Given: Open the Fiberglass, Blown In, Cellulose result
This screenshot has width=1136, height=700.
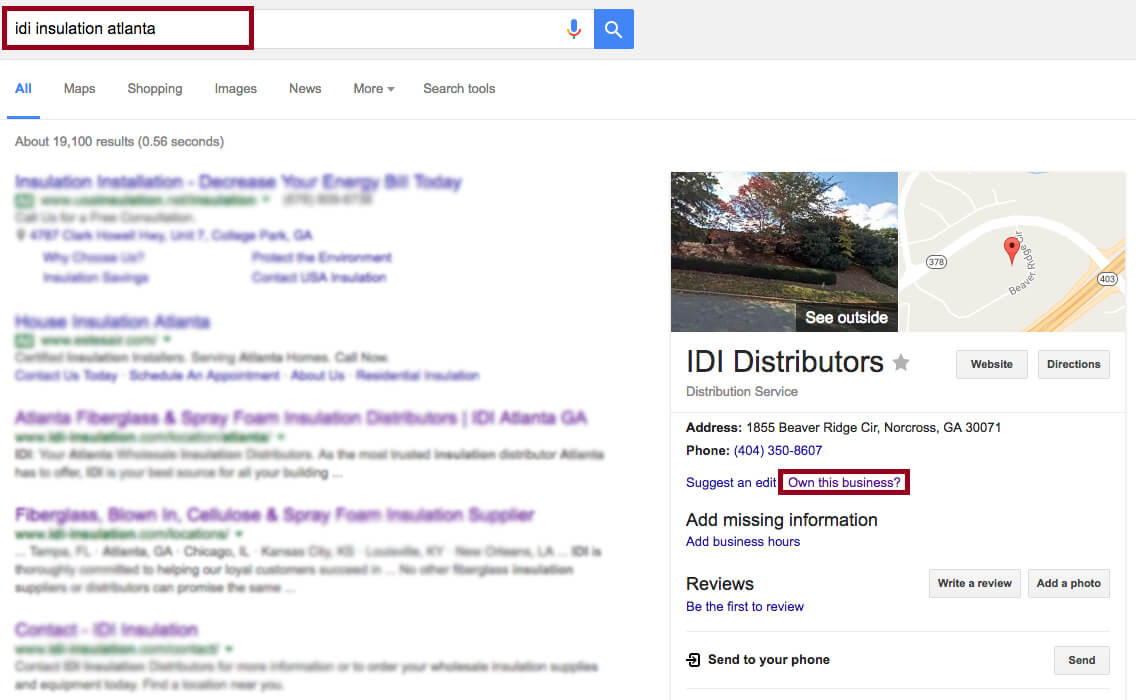Looking at the screenshot, I should pyautogui.click(x=275, y=514).
